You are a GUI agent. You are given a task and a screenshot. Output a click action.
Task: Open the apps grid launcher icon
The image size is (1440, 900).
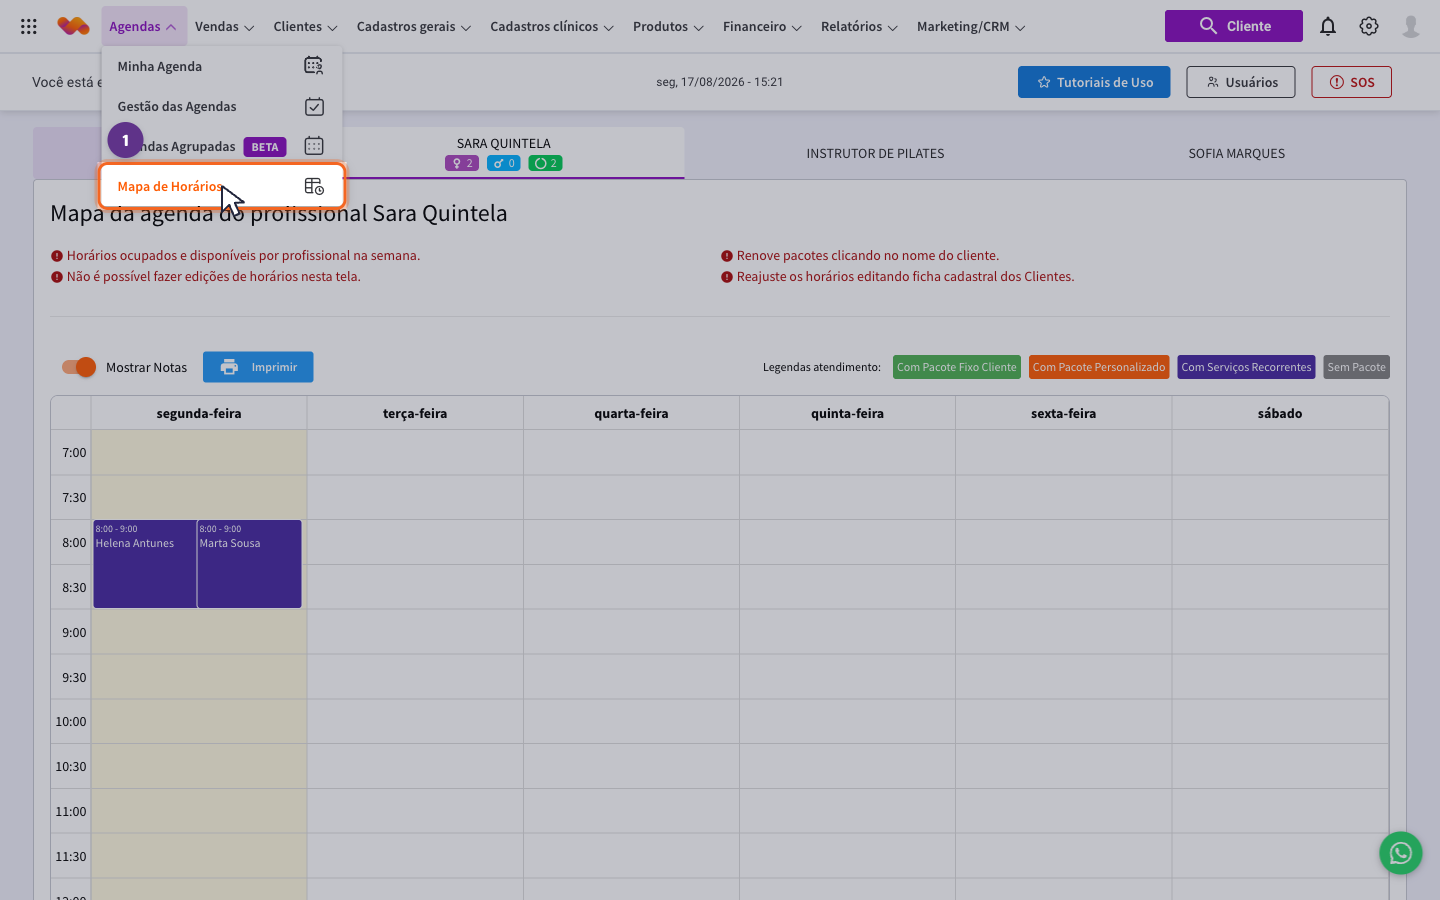pos(29,27)
